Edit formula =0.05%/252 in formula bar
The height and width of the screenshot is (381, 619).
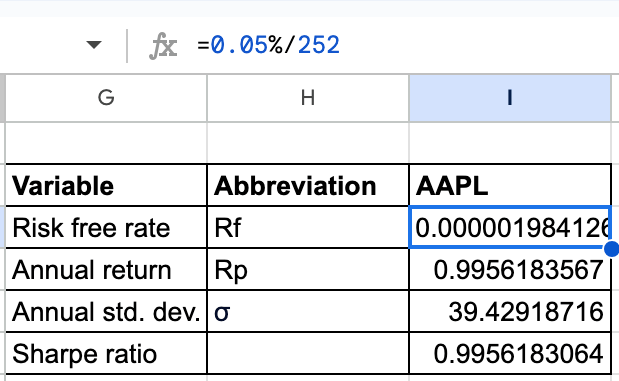pyautogui.click(x=268, y=45)
